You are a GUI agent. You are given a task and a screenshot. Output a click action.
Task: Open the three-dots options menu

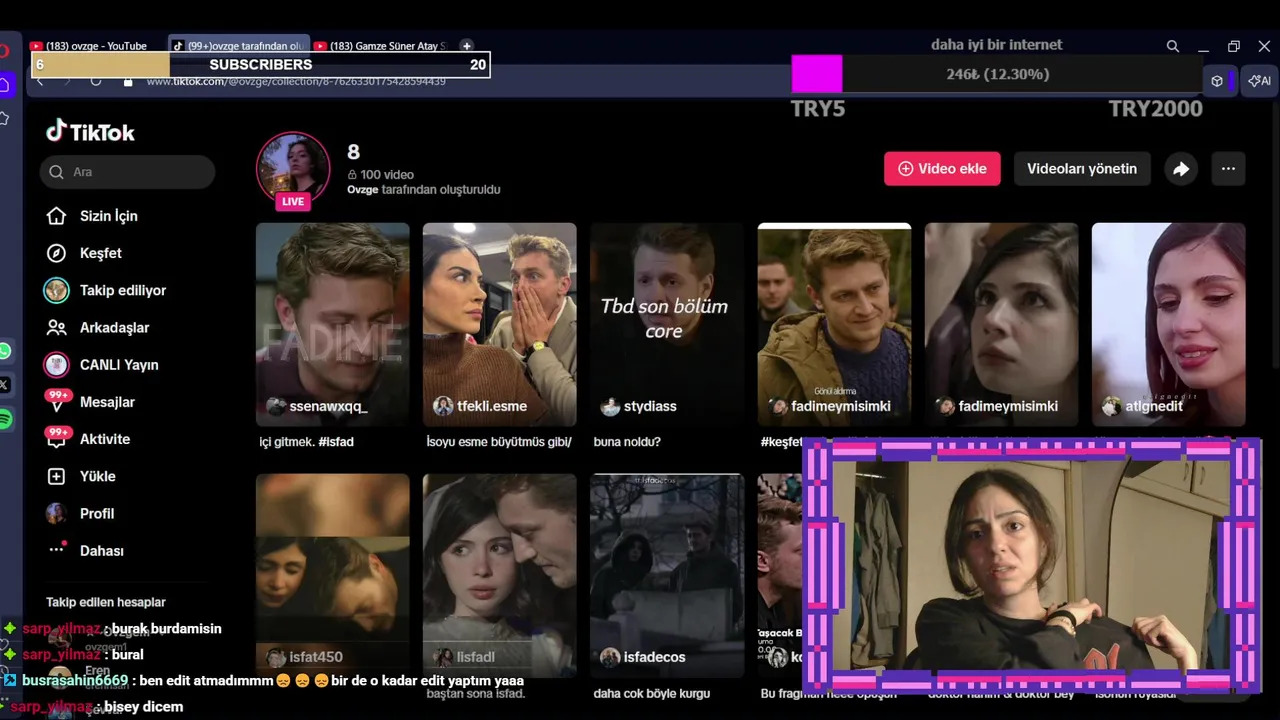[1228, 169]
